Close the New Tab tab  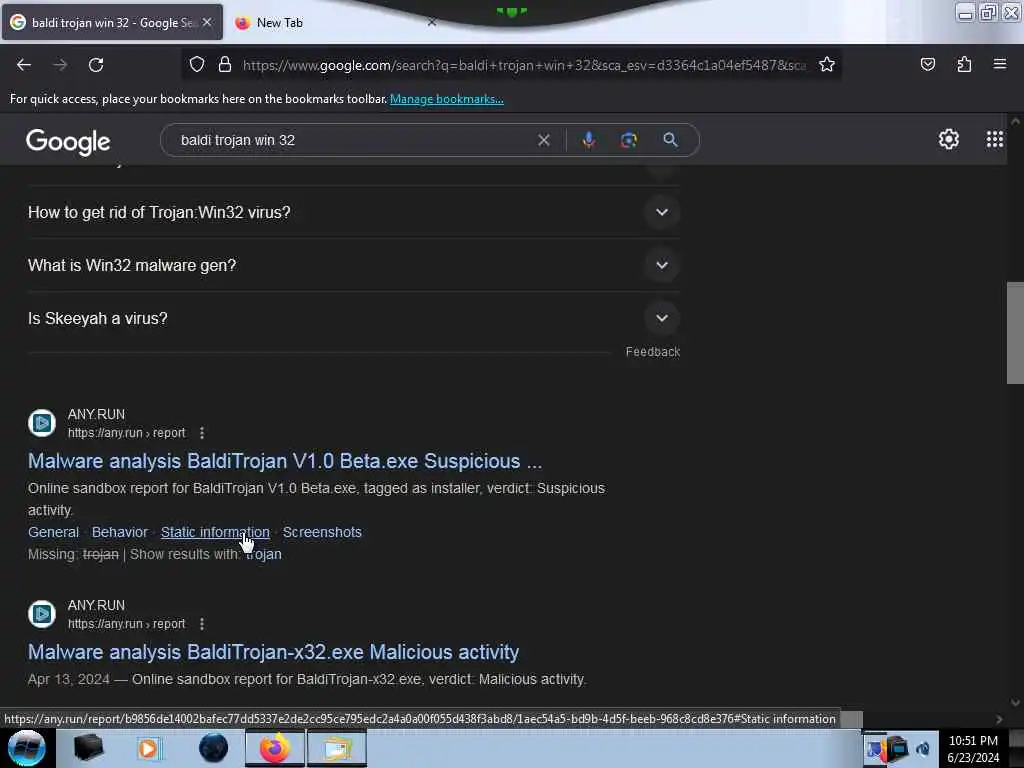click(432, 22)
